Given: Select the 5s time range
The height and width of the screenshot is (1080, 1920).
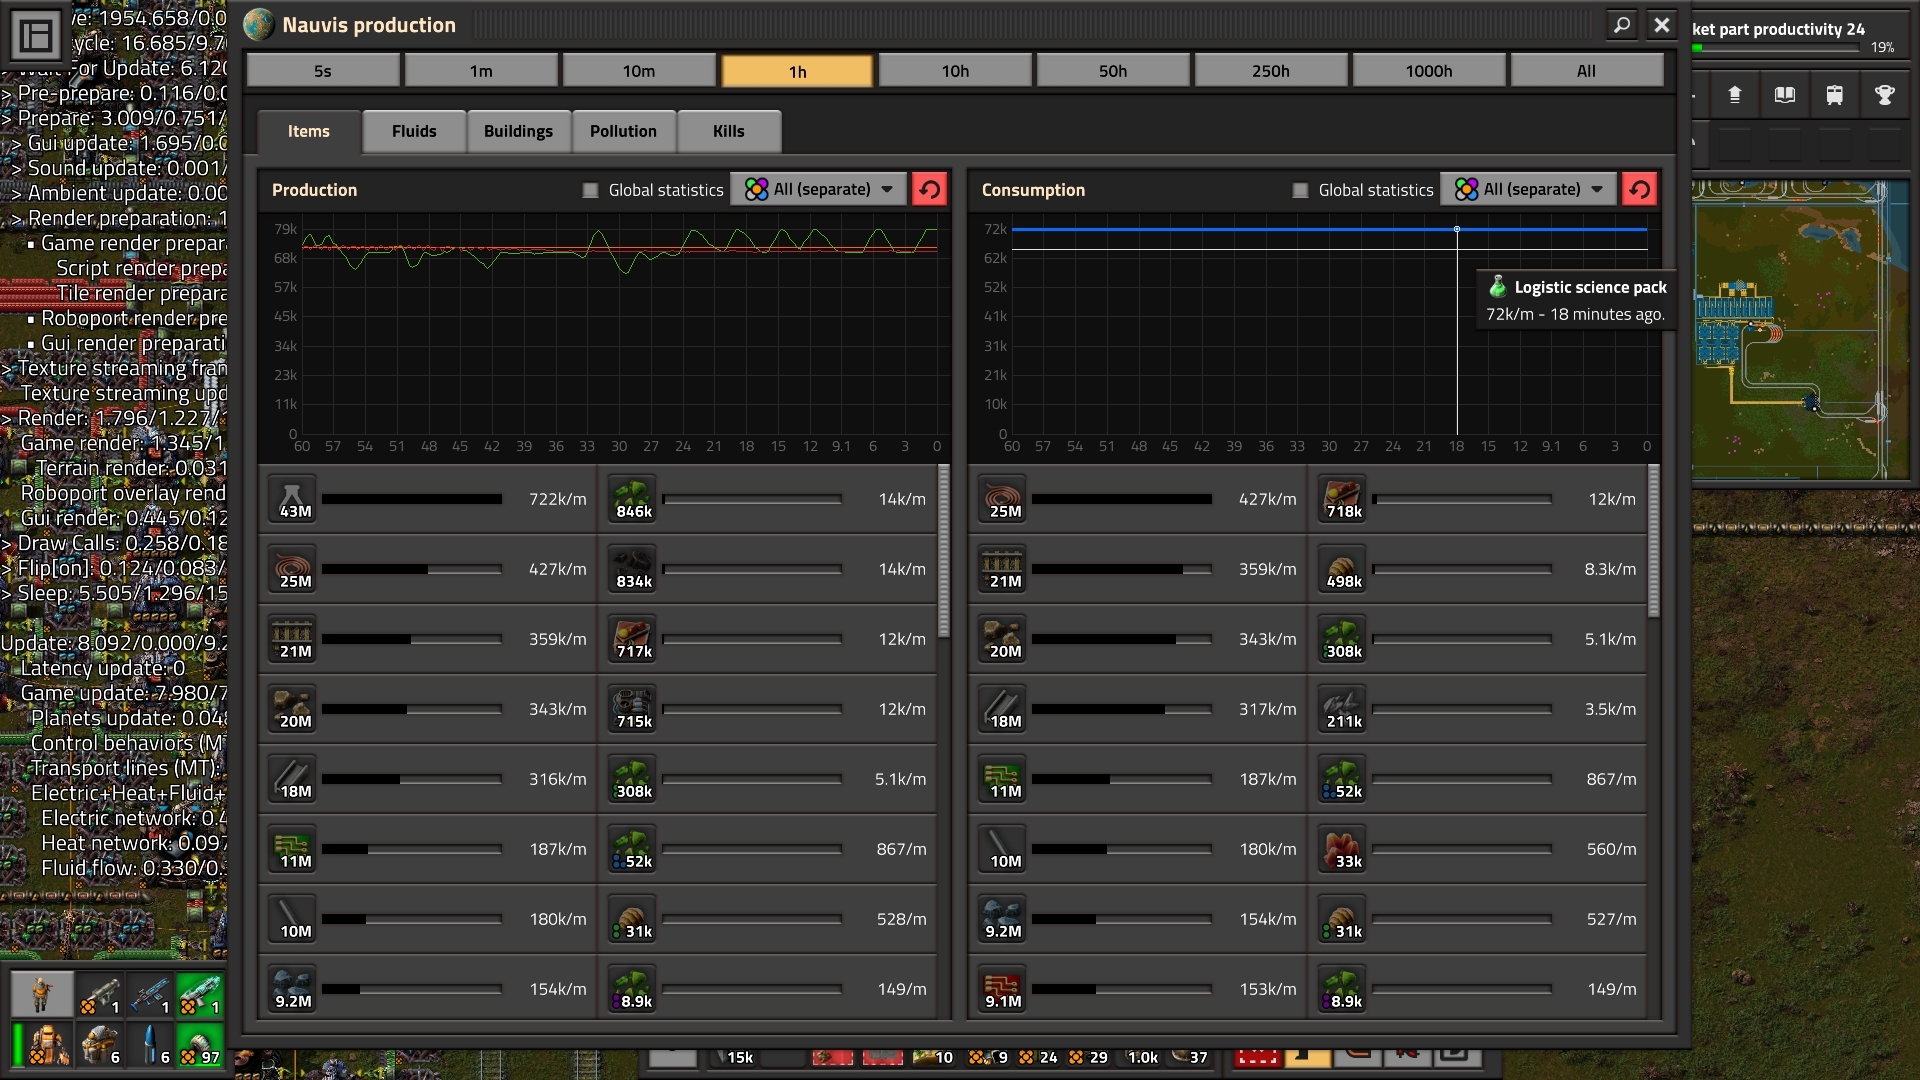Looking at the screenshot, I should (323, 71).
